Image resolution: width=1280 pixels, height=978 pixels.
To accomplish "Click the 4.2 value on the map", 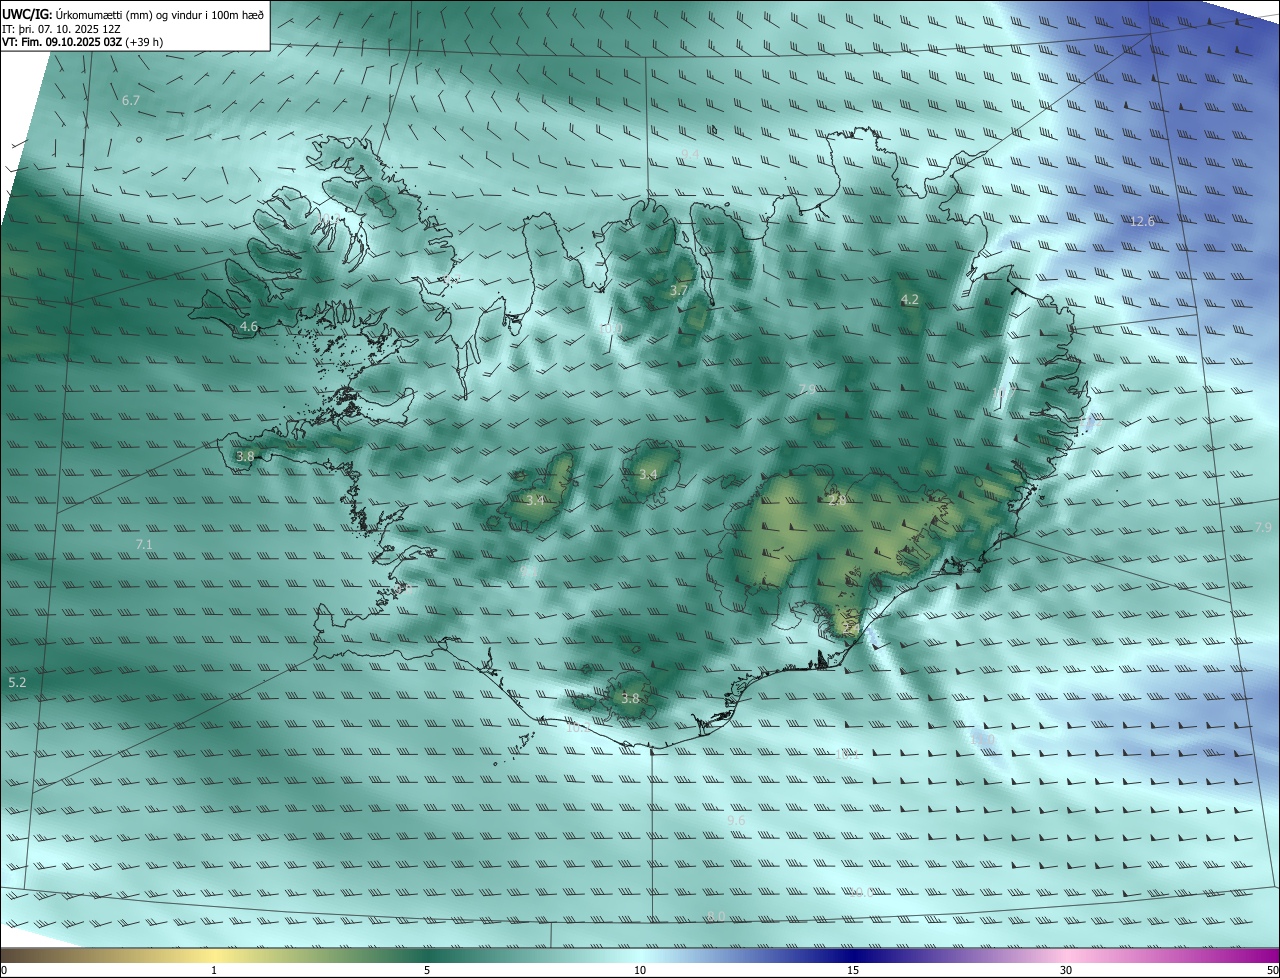I will pos(909,300).
